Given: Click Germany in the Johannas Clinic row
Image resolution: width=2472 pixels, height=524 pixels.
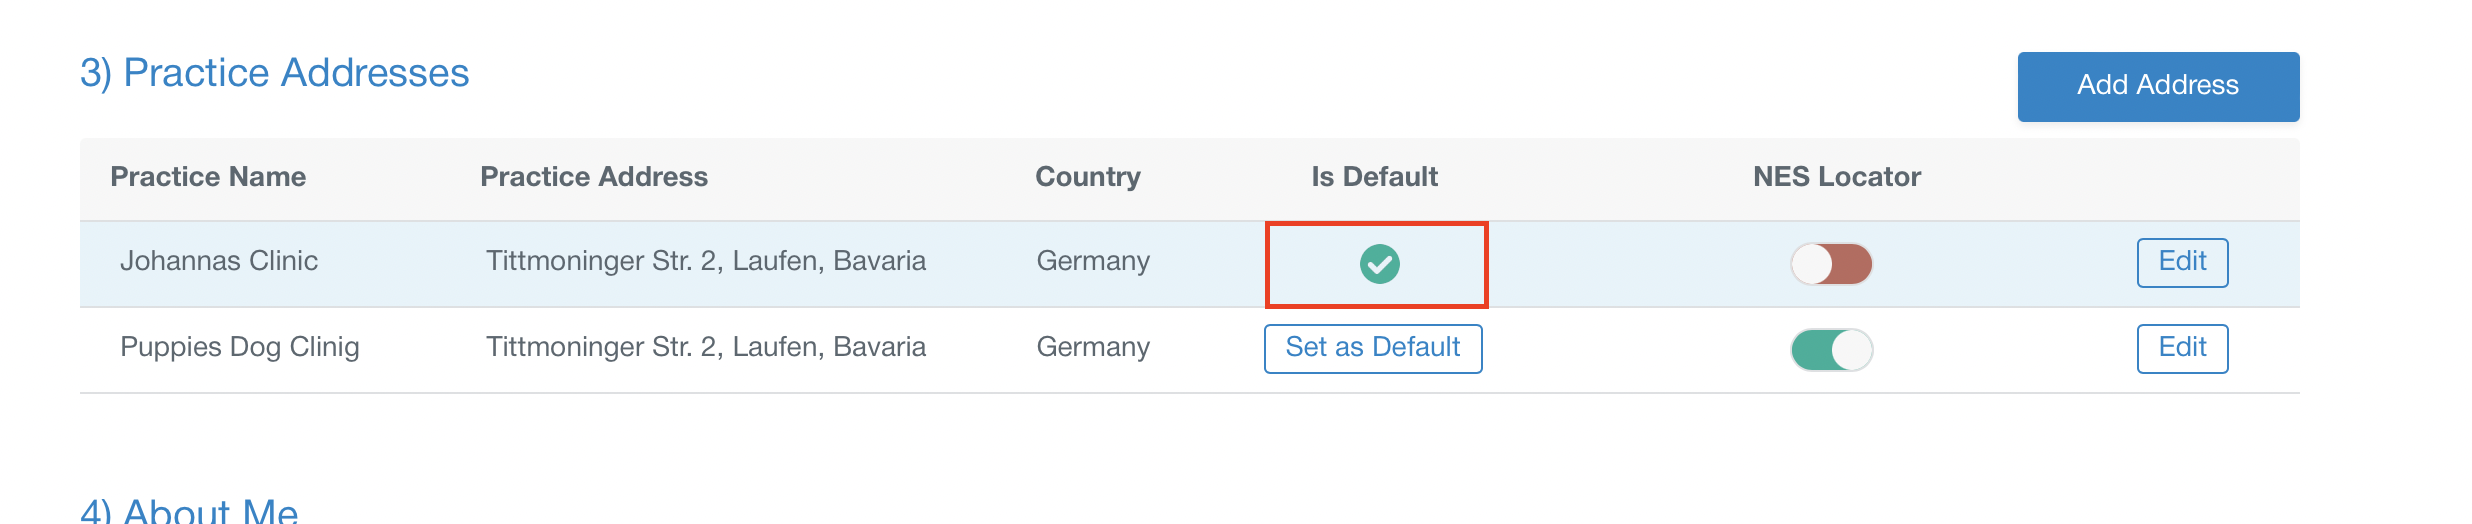Looking at the screenshot, I should [x=1093, y=261].
